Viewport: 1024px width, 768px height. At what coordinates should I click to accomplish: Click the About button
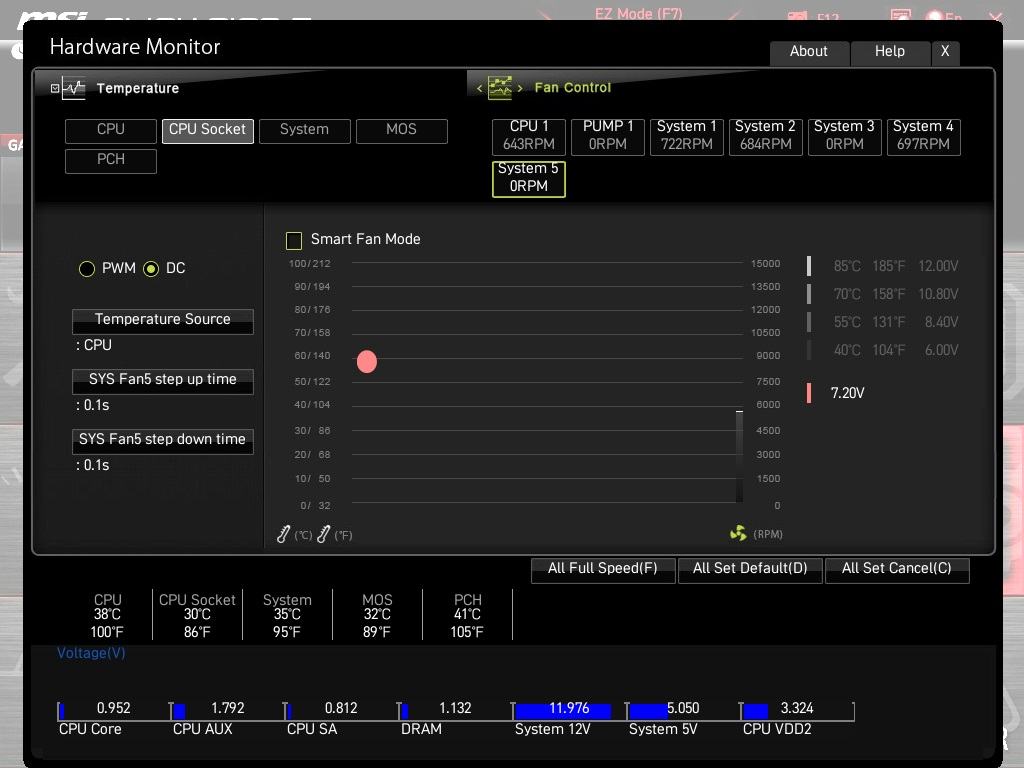(x=809, y=52)
